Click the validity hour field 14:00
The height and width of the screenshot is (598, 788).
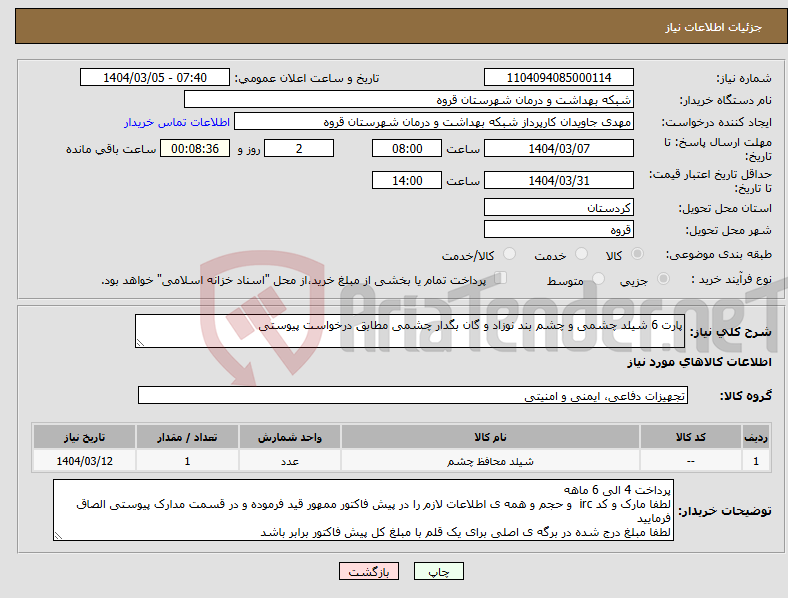pyautogui.click(x=407, y=180)
